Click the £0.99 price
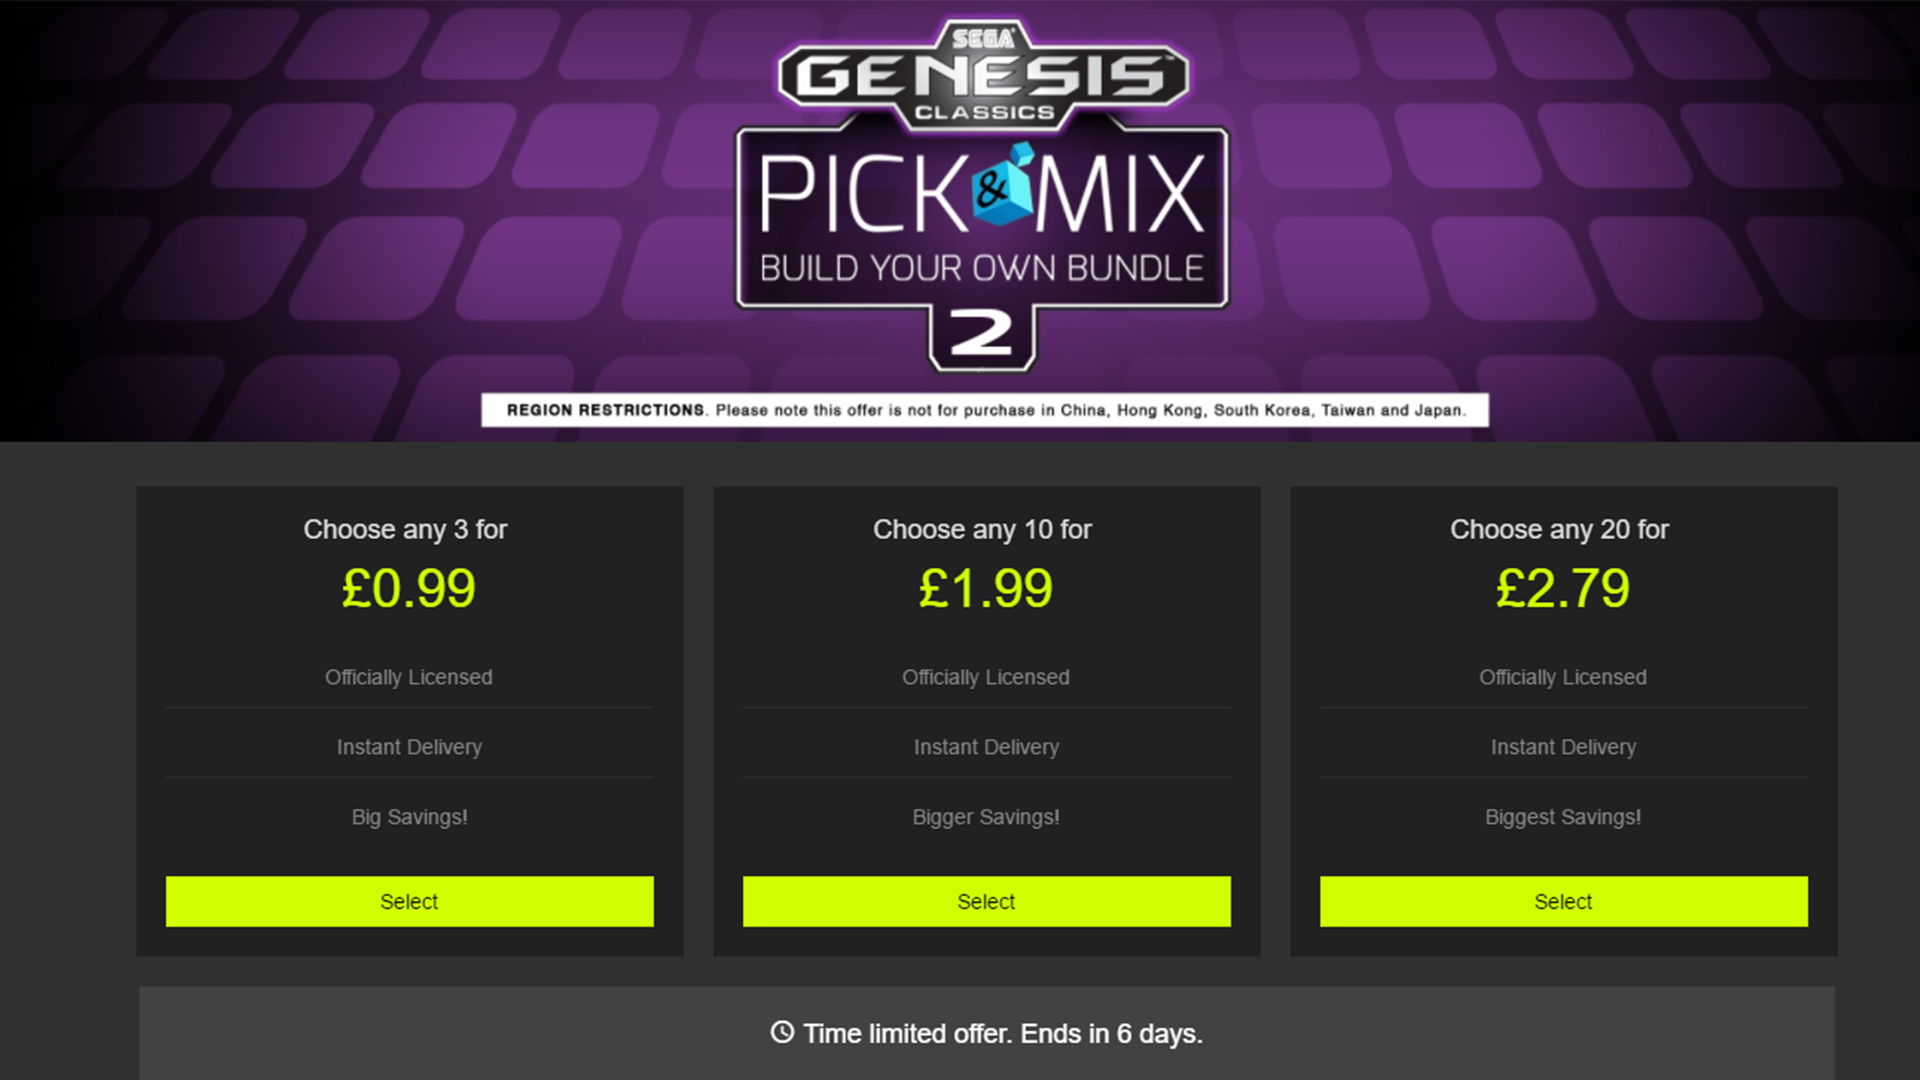Screen dimensions: 1920x1080 click(x=408, y=588)
